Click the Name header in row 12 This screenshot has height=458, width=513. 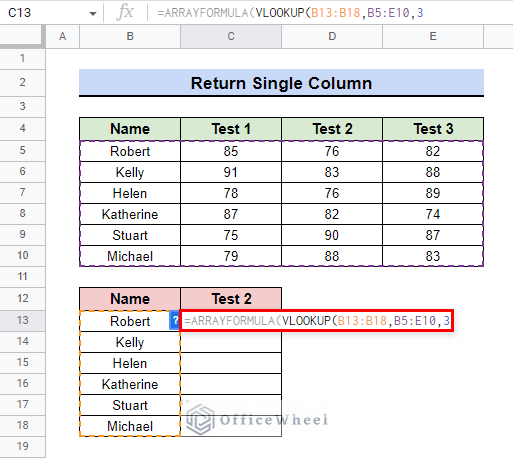pyautogui.click(x=130, y=299)
